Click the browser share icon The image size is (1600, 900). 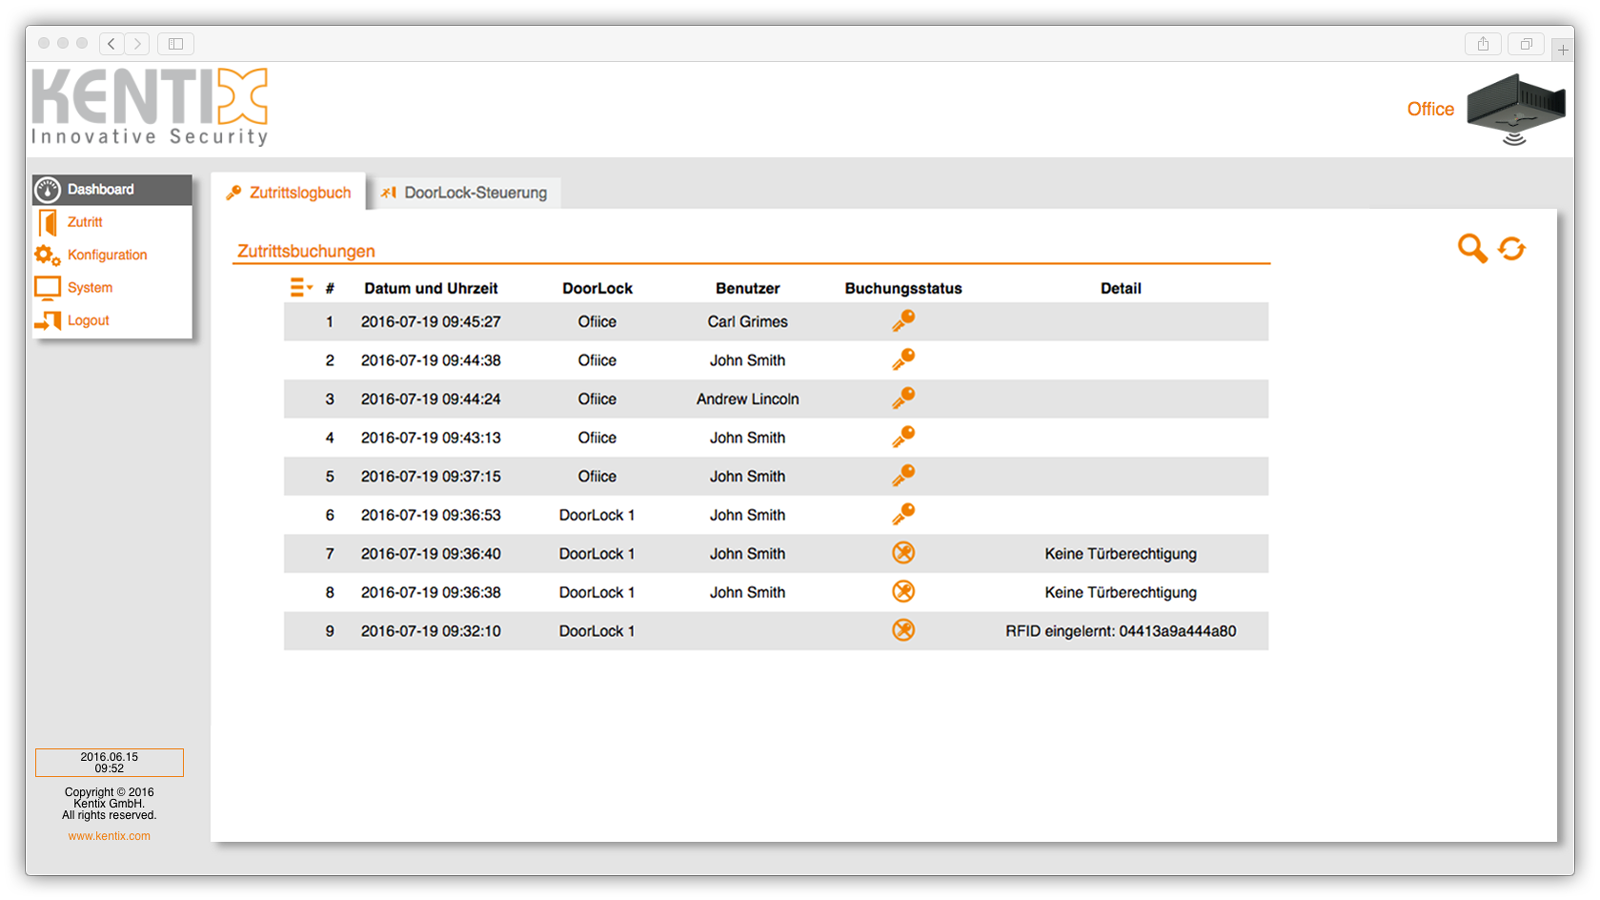[1483, 44]
